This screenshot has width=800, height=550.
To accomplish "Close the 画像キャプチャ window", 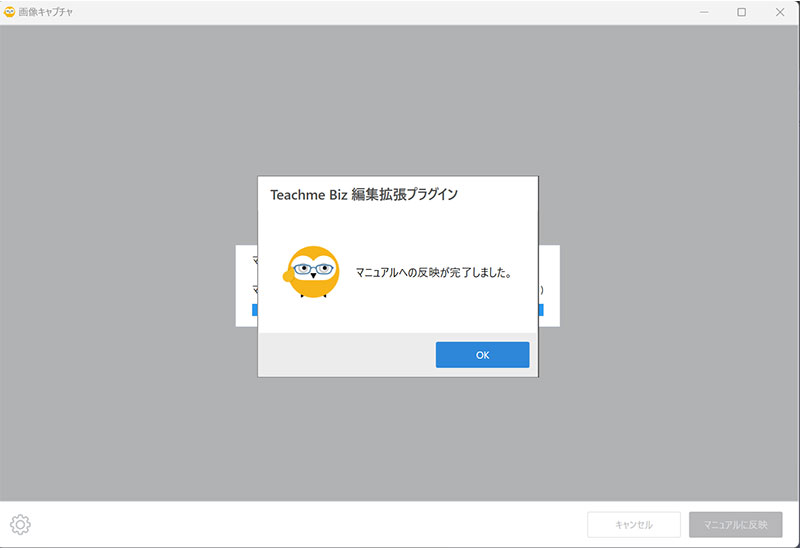I will [x=780, y=12].
